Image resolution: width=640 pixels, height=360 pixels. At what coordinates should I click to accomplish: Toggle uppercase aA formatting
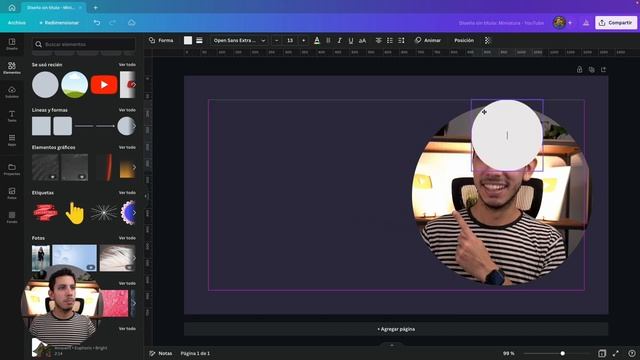point(362,40)
